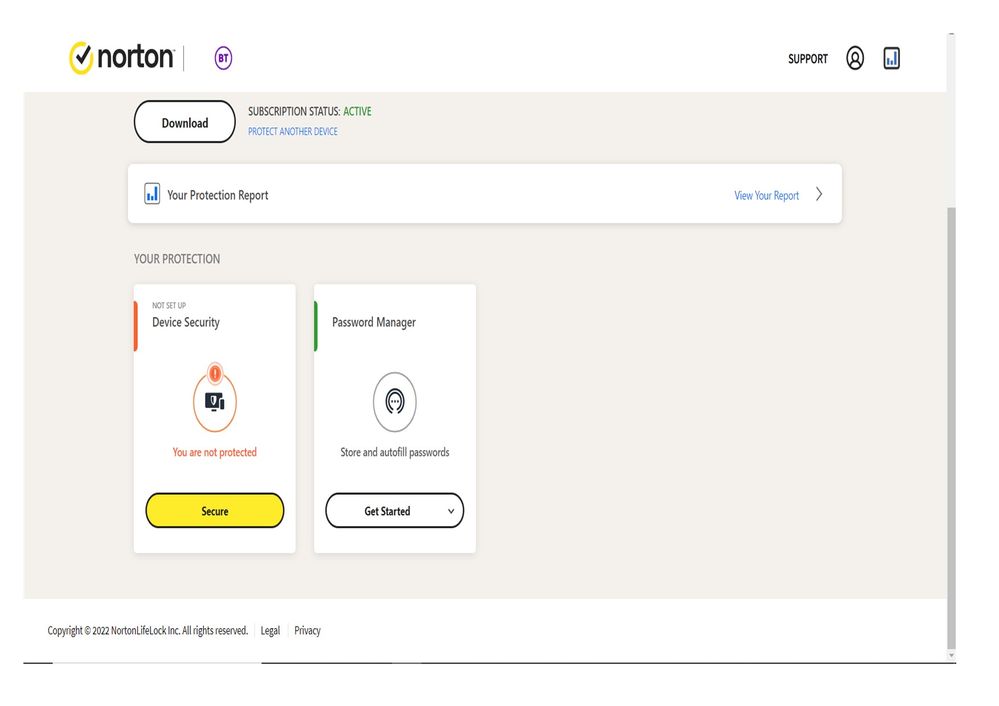Screen dimensions: 999x706
Task: Open the user account profile icon
Action: click(855, 58)
